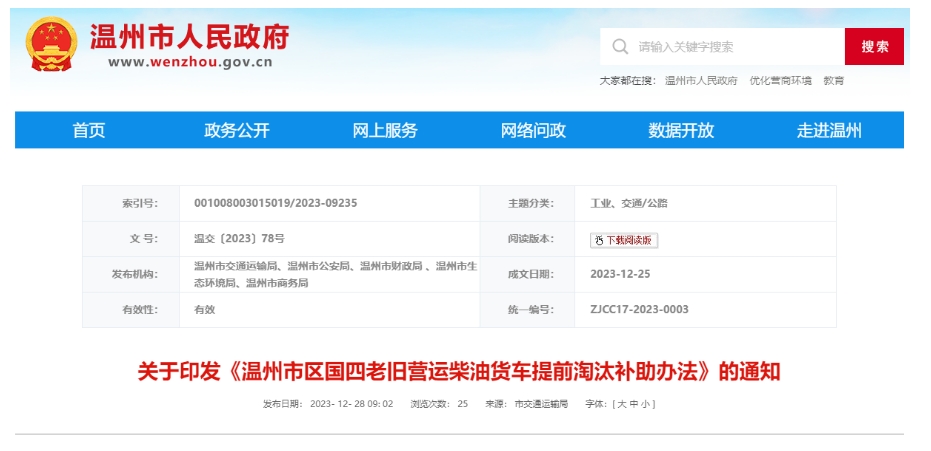Navigate to 走进温州 section
This screenshot has width=931, height=451.
coord(829,131)
